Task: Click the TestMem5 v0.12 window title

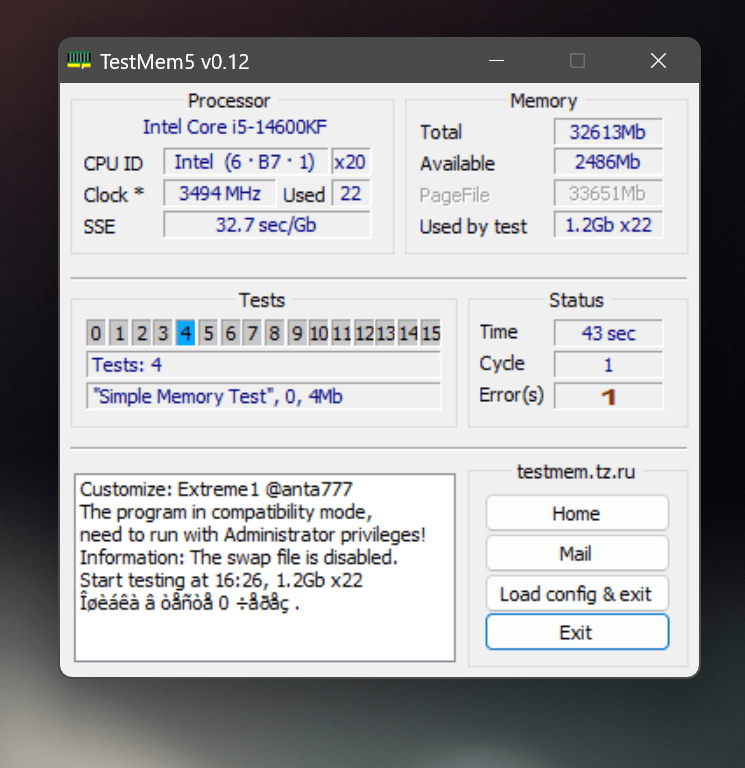Action: (x=175, y=62)
